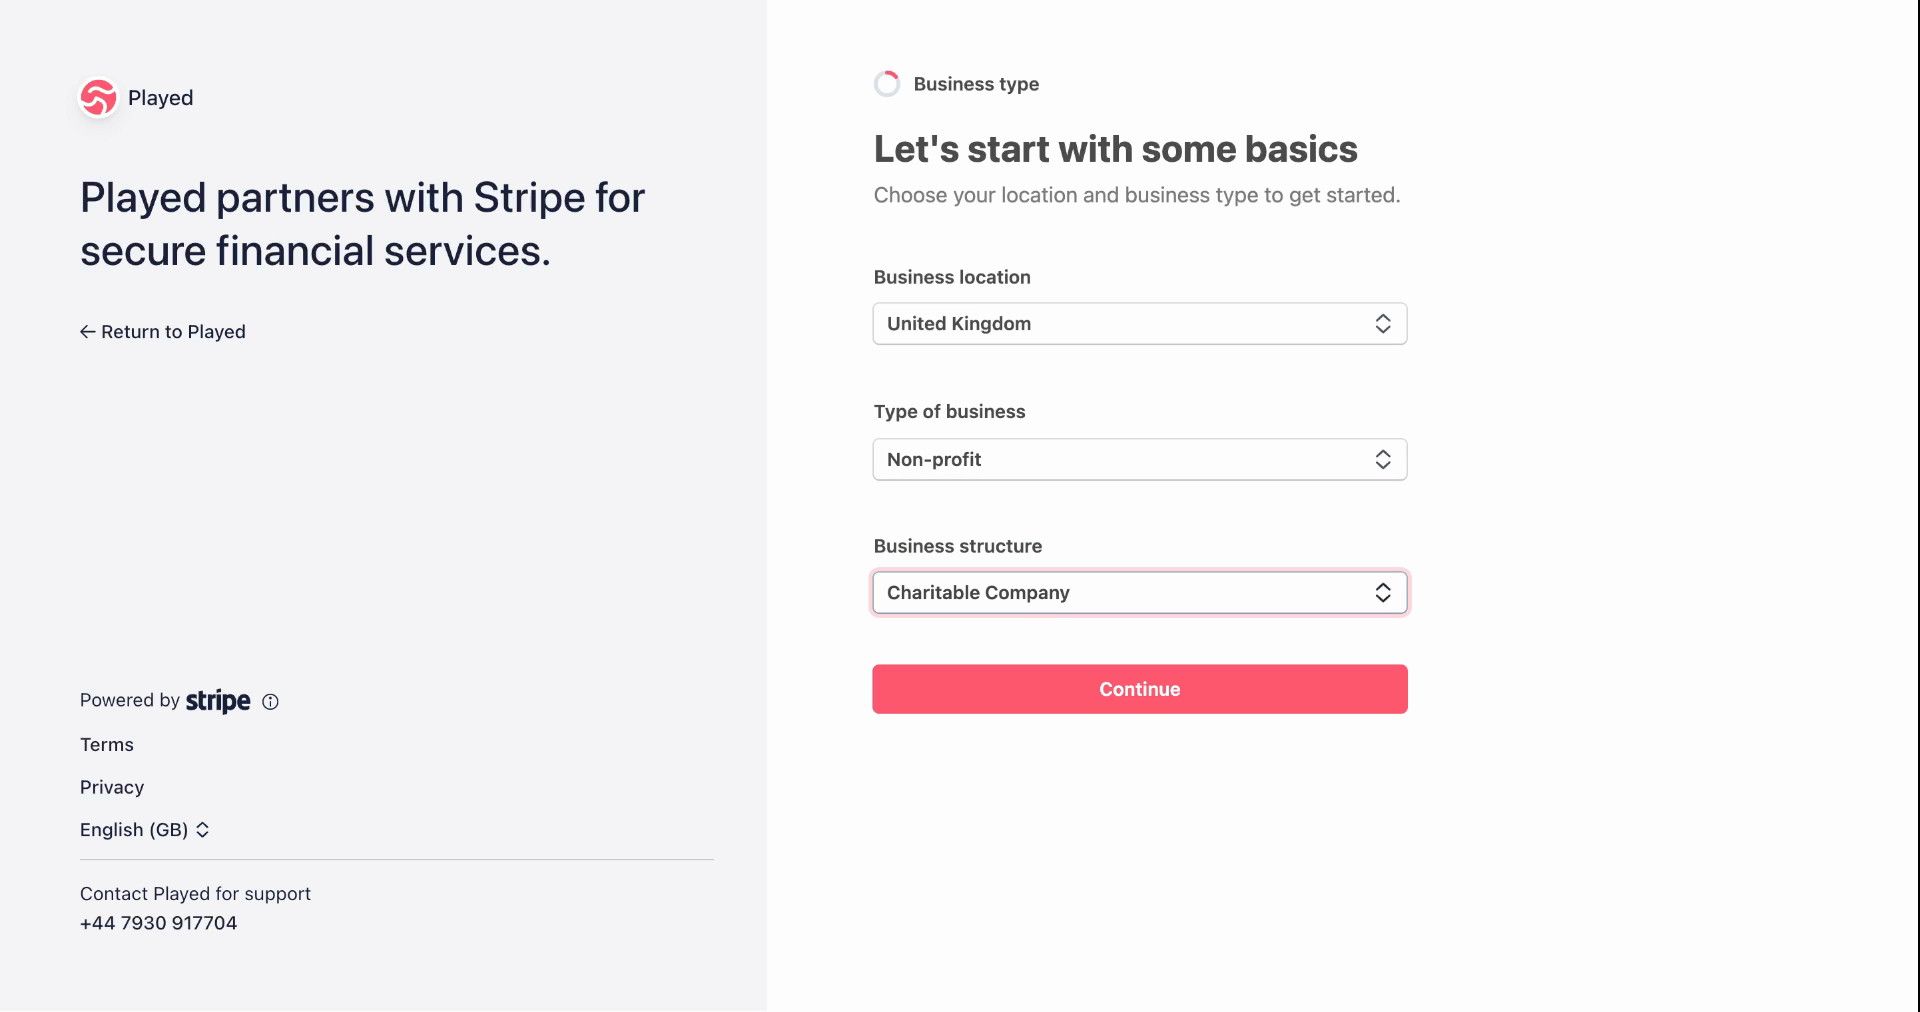Click the Business type progress spinner icon
The width and height of the screenshot is (1920, 1012).
(x=887, y=84)
